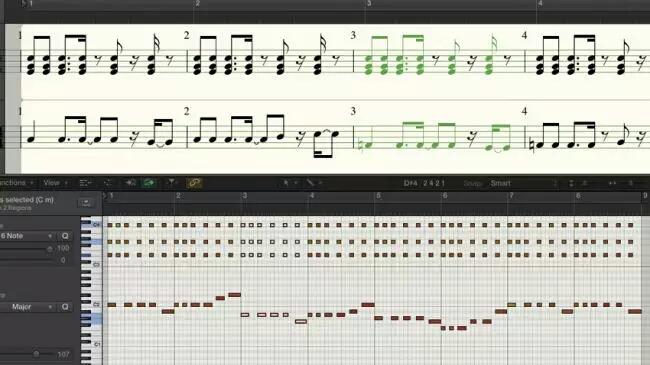Open the Major scale quantize dropdown
Image resolution: width=650 pixels, height=365 pixels.
coord(27,307)
